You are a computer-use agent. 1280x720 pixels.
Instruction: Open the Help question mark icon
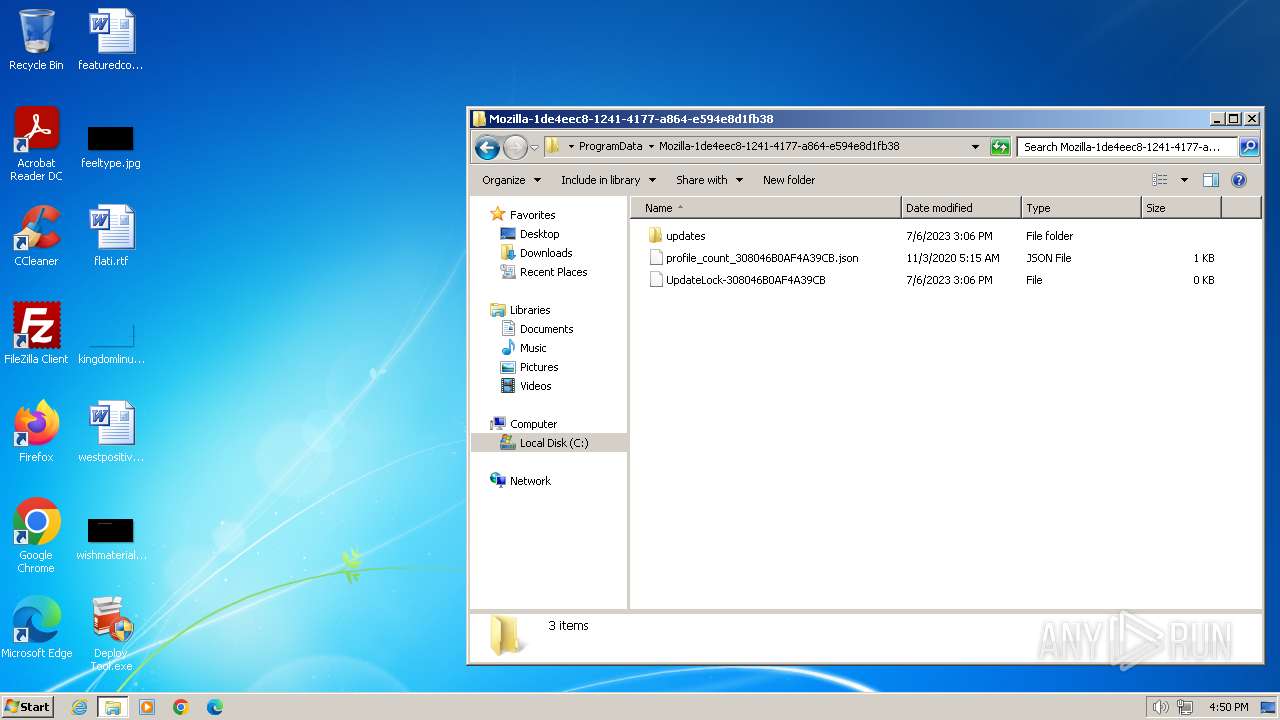(1239, 180)
